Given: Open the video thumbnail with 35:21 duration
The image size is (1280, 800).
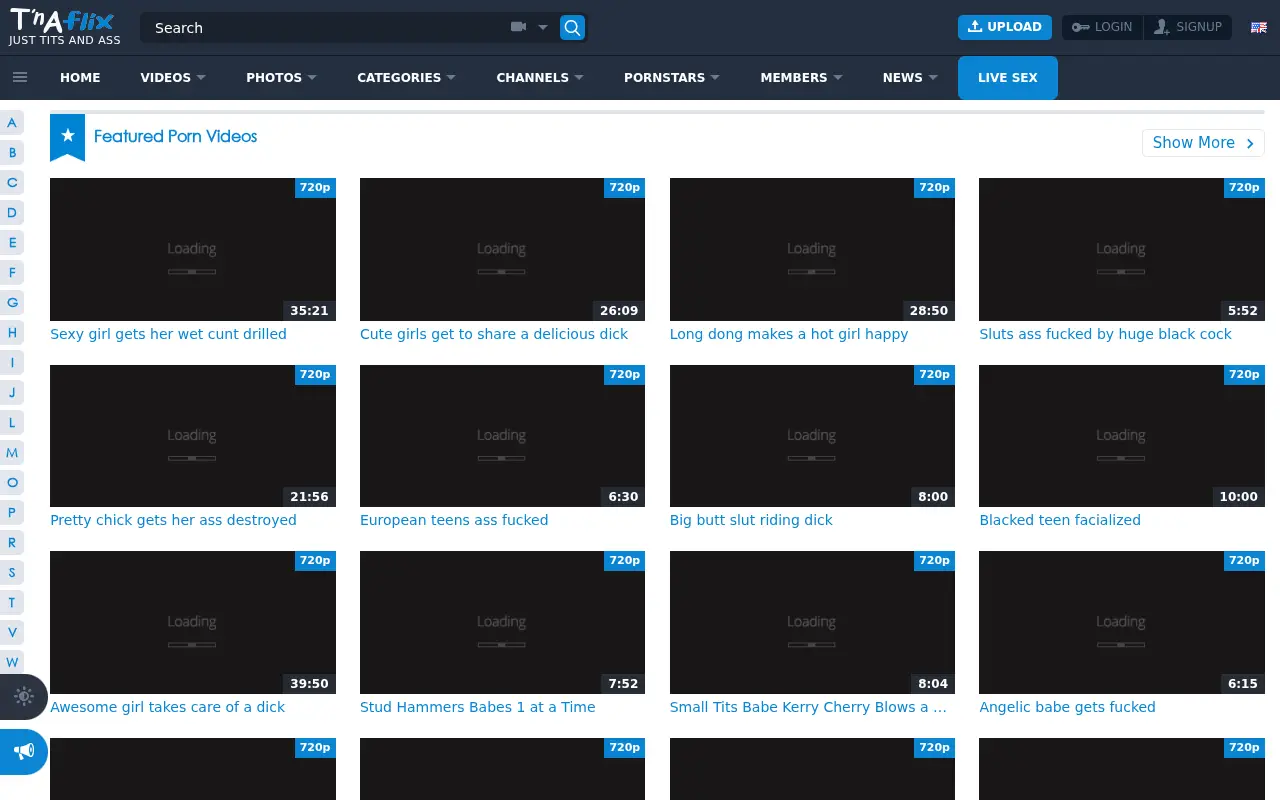Looking at the screenshot, I should pos(193,249).
